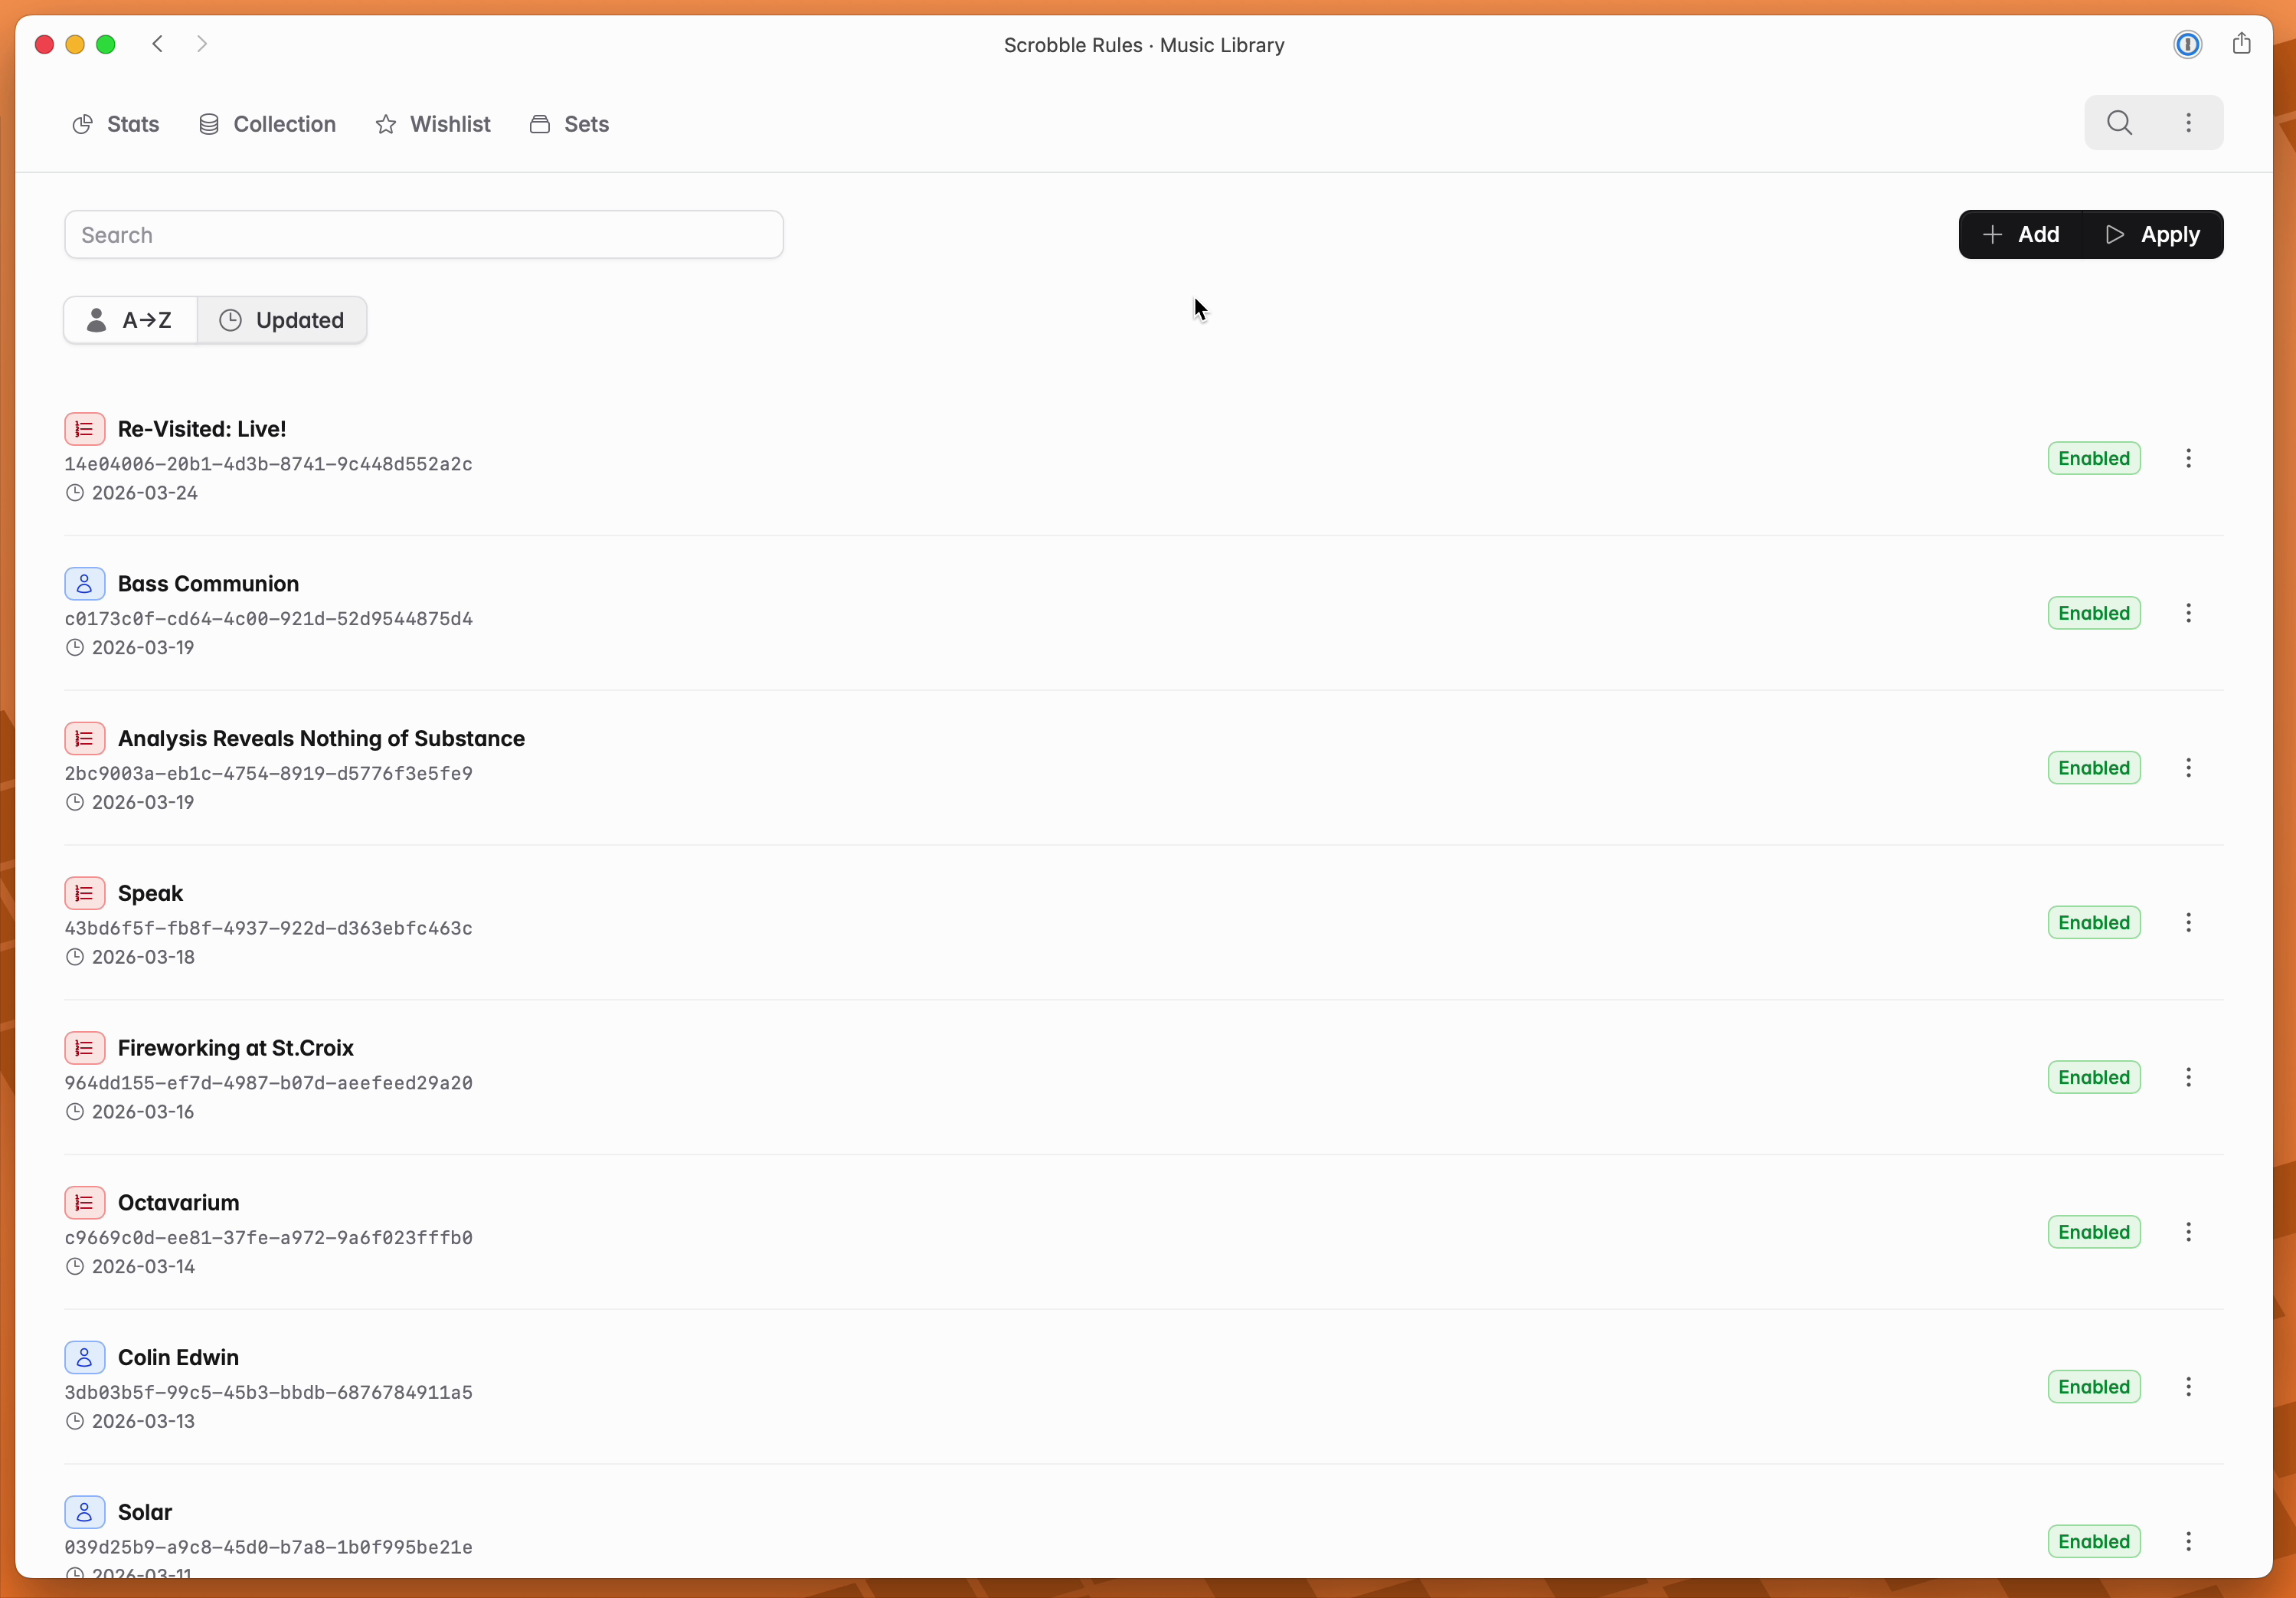Toggle Enabled badge for Colin Edwin
The height and width of the screenshot is (1598, 2296).
click(2094, 1387)
